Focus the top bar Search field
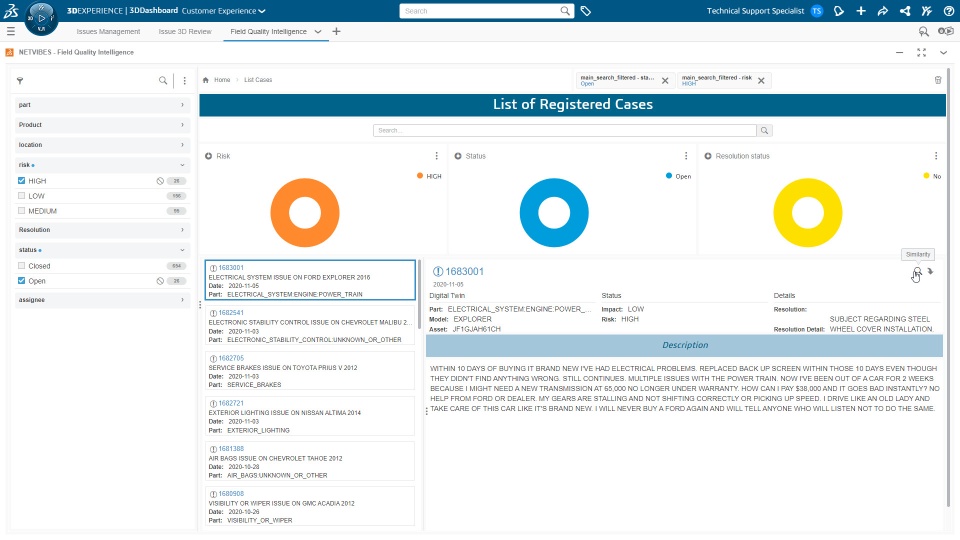 (479, 11)
